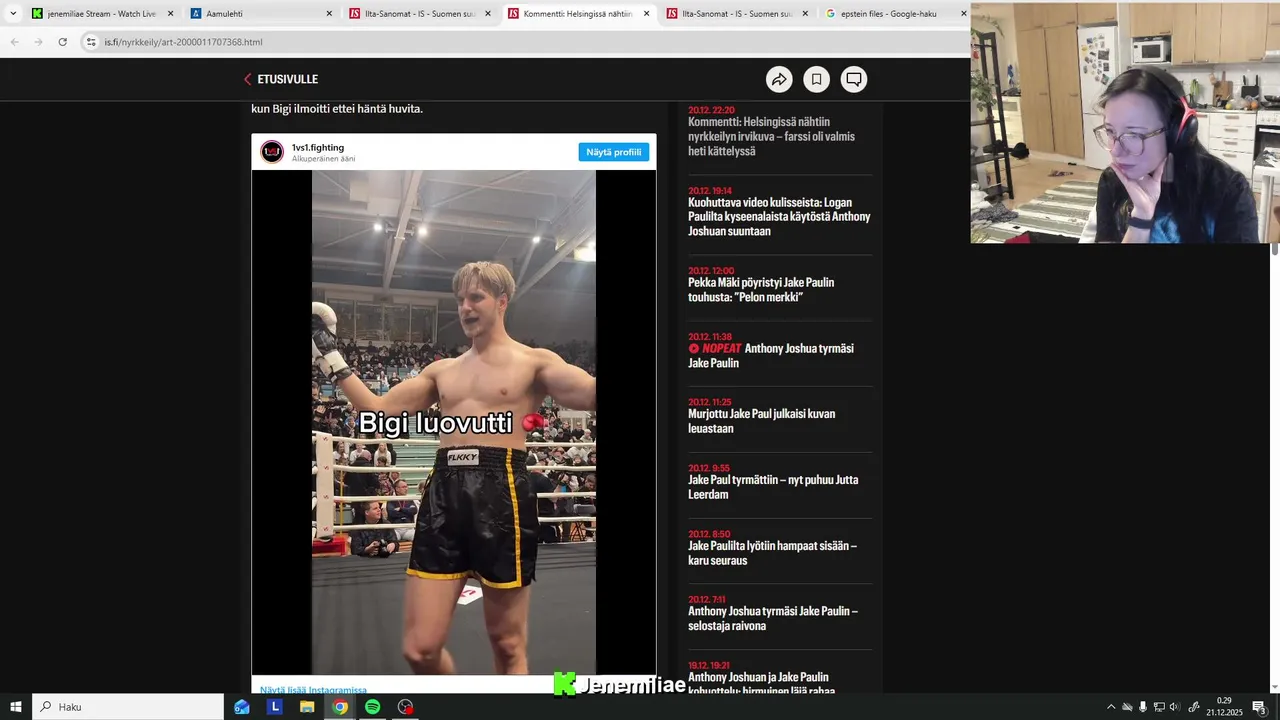Click the browser forward arrow
The height and width of the screenshot is (720, 1280).
click(x=38, y=42)
